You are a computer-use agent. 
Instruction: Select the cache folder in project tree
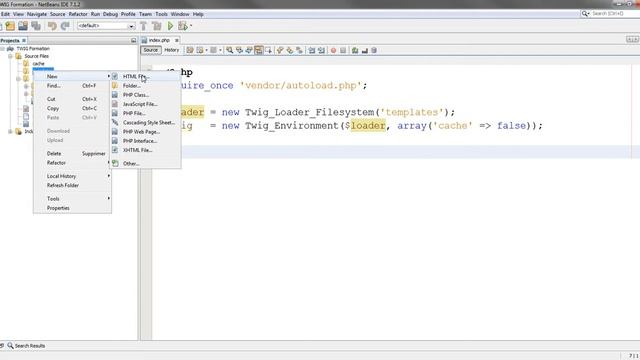[x=38, y=64]
